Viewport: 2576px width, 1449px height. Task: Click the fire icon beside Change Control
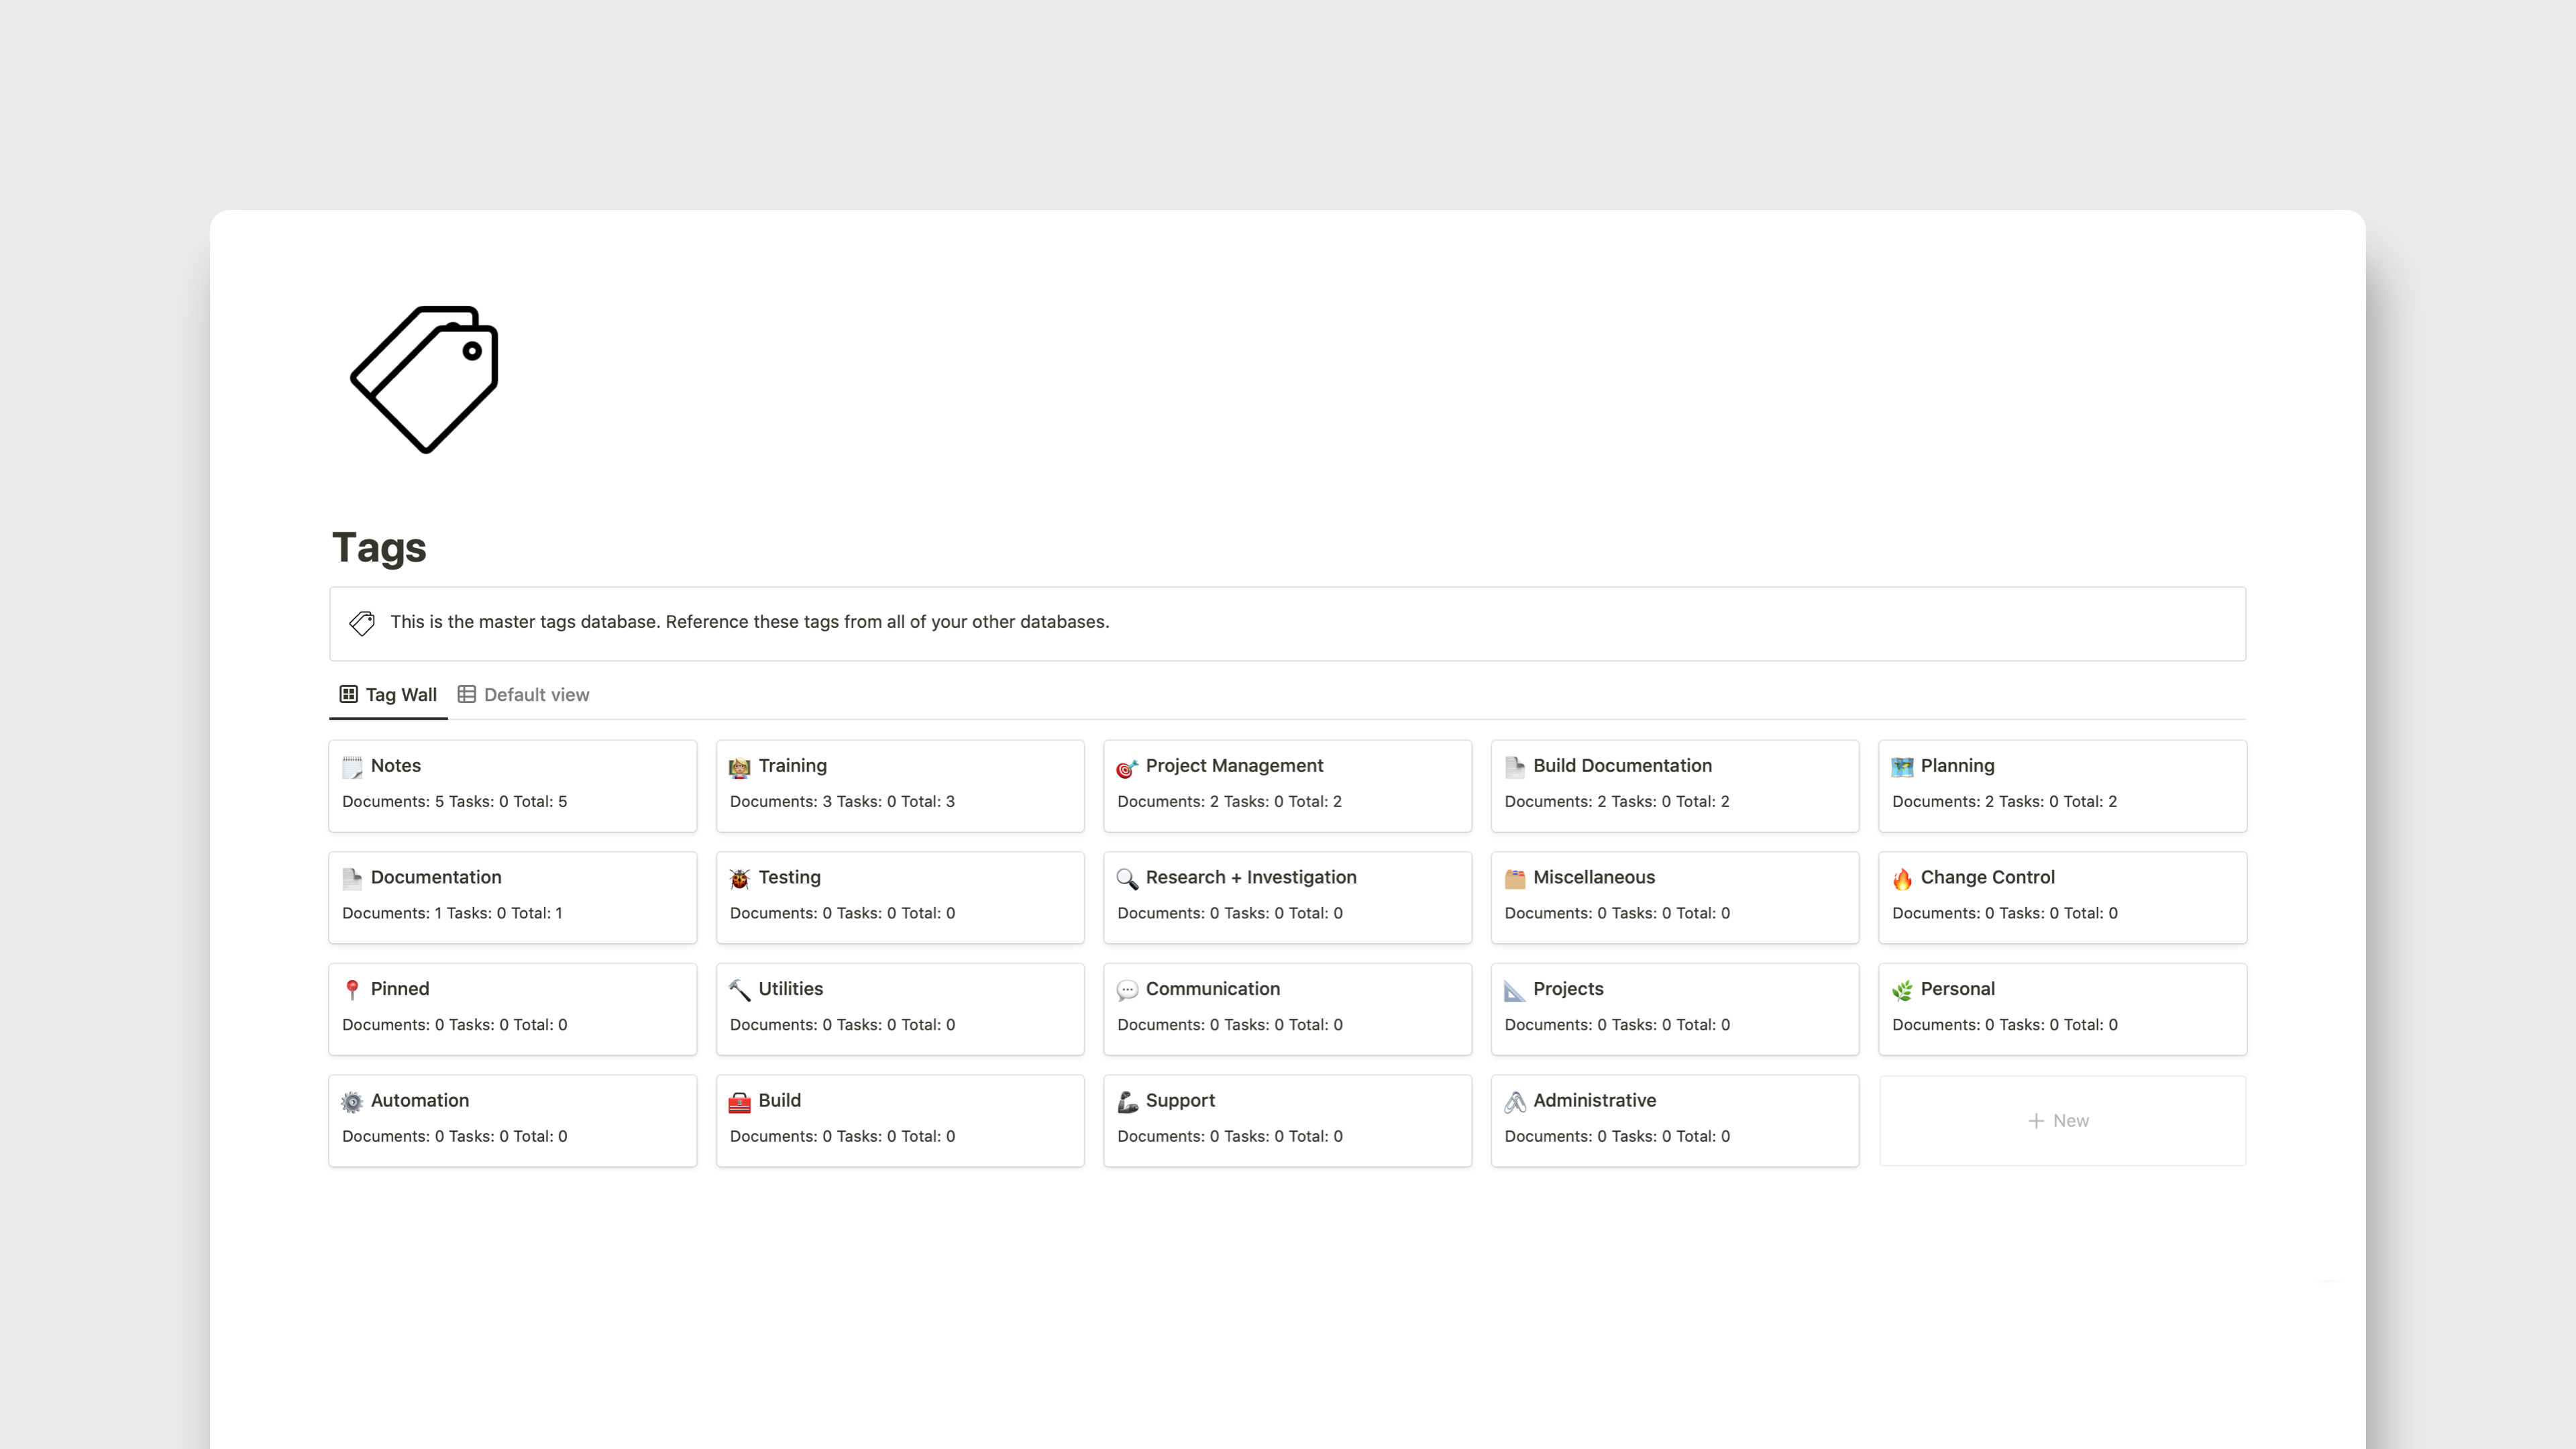click(x=1902, y=878)
